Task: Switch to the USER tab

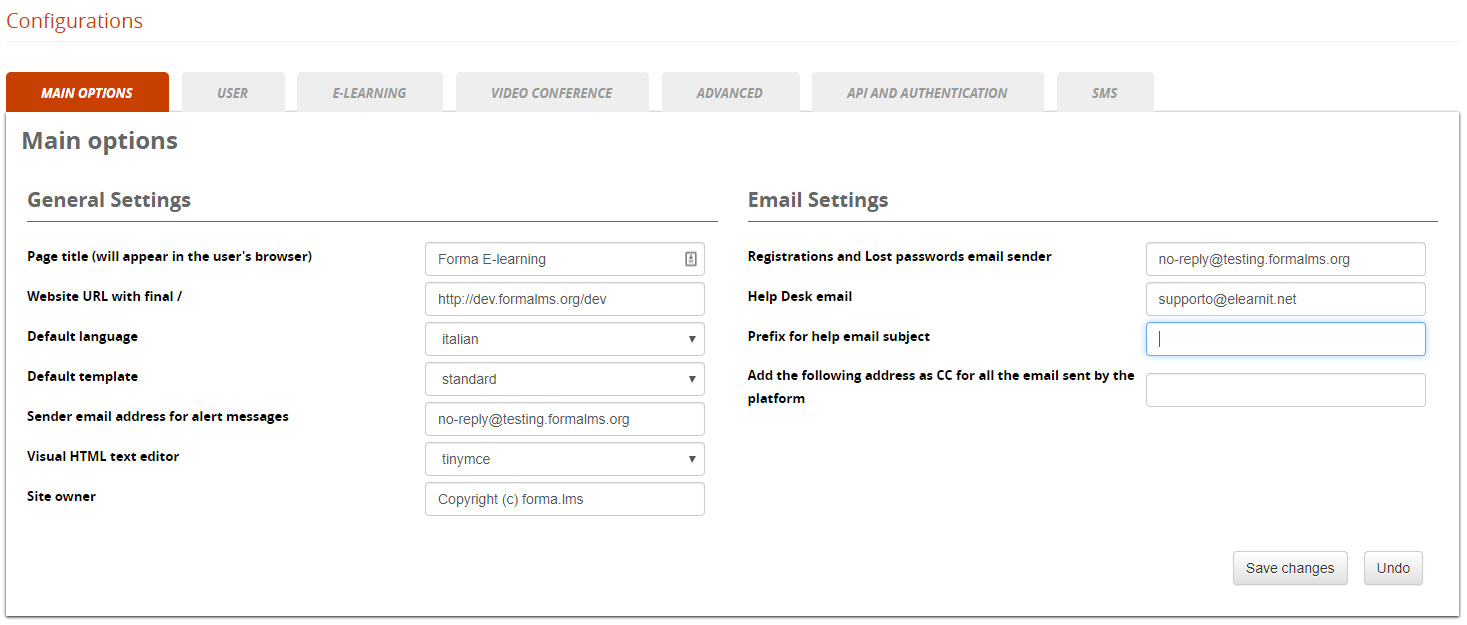Action: 232,92
